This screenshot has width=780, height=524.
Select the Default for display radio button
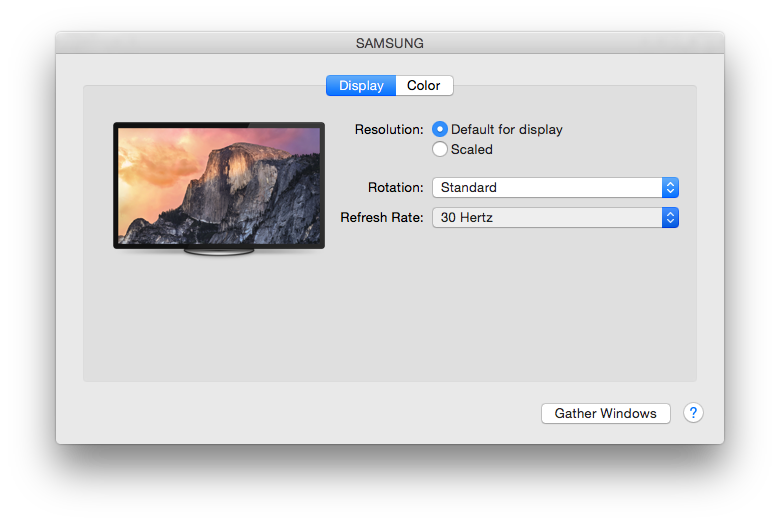[x=440, y=129]
